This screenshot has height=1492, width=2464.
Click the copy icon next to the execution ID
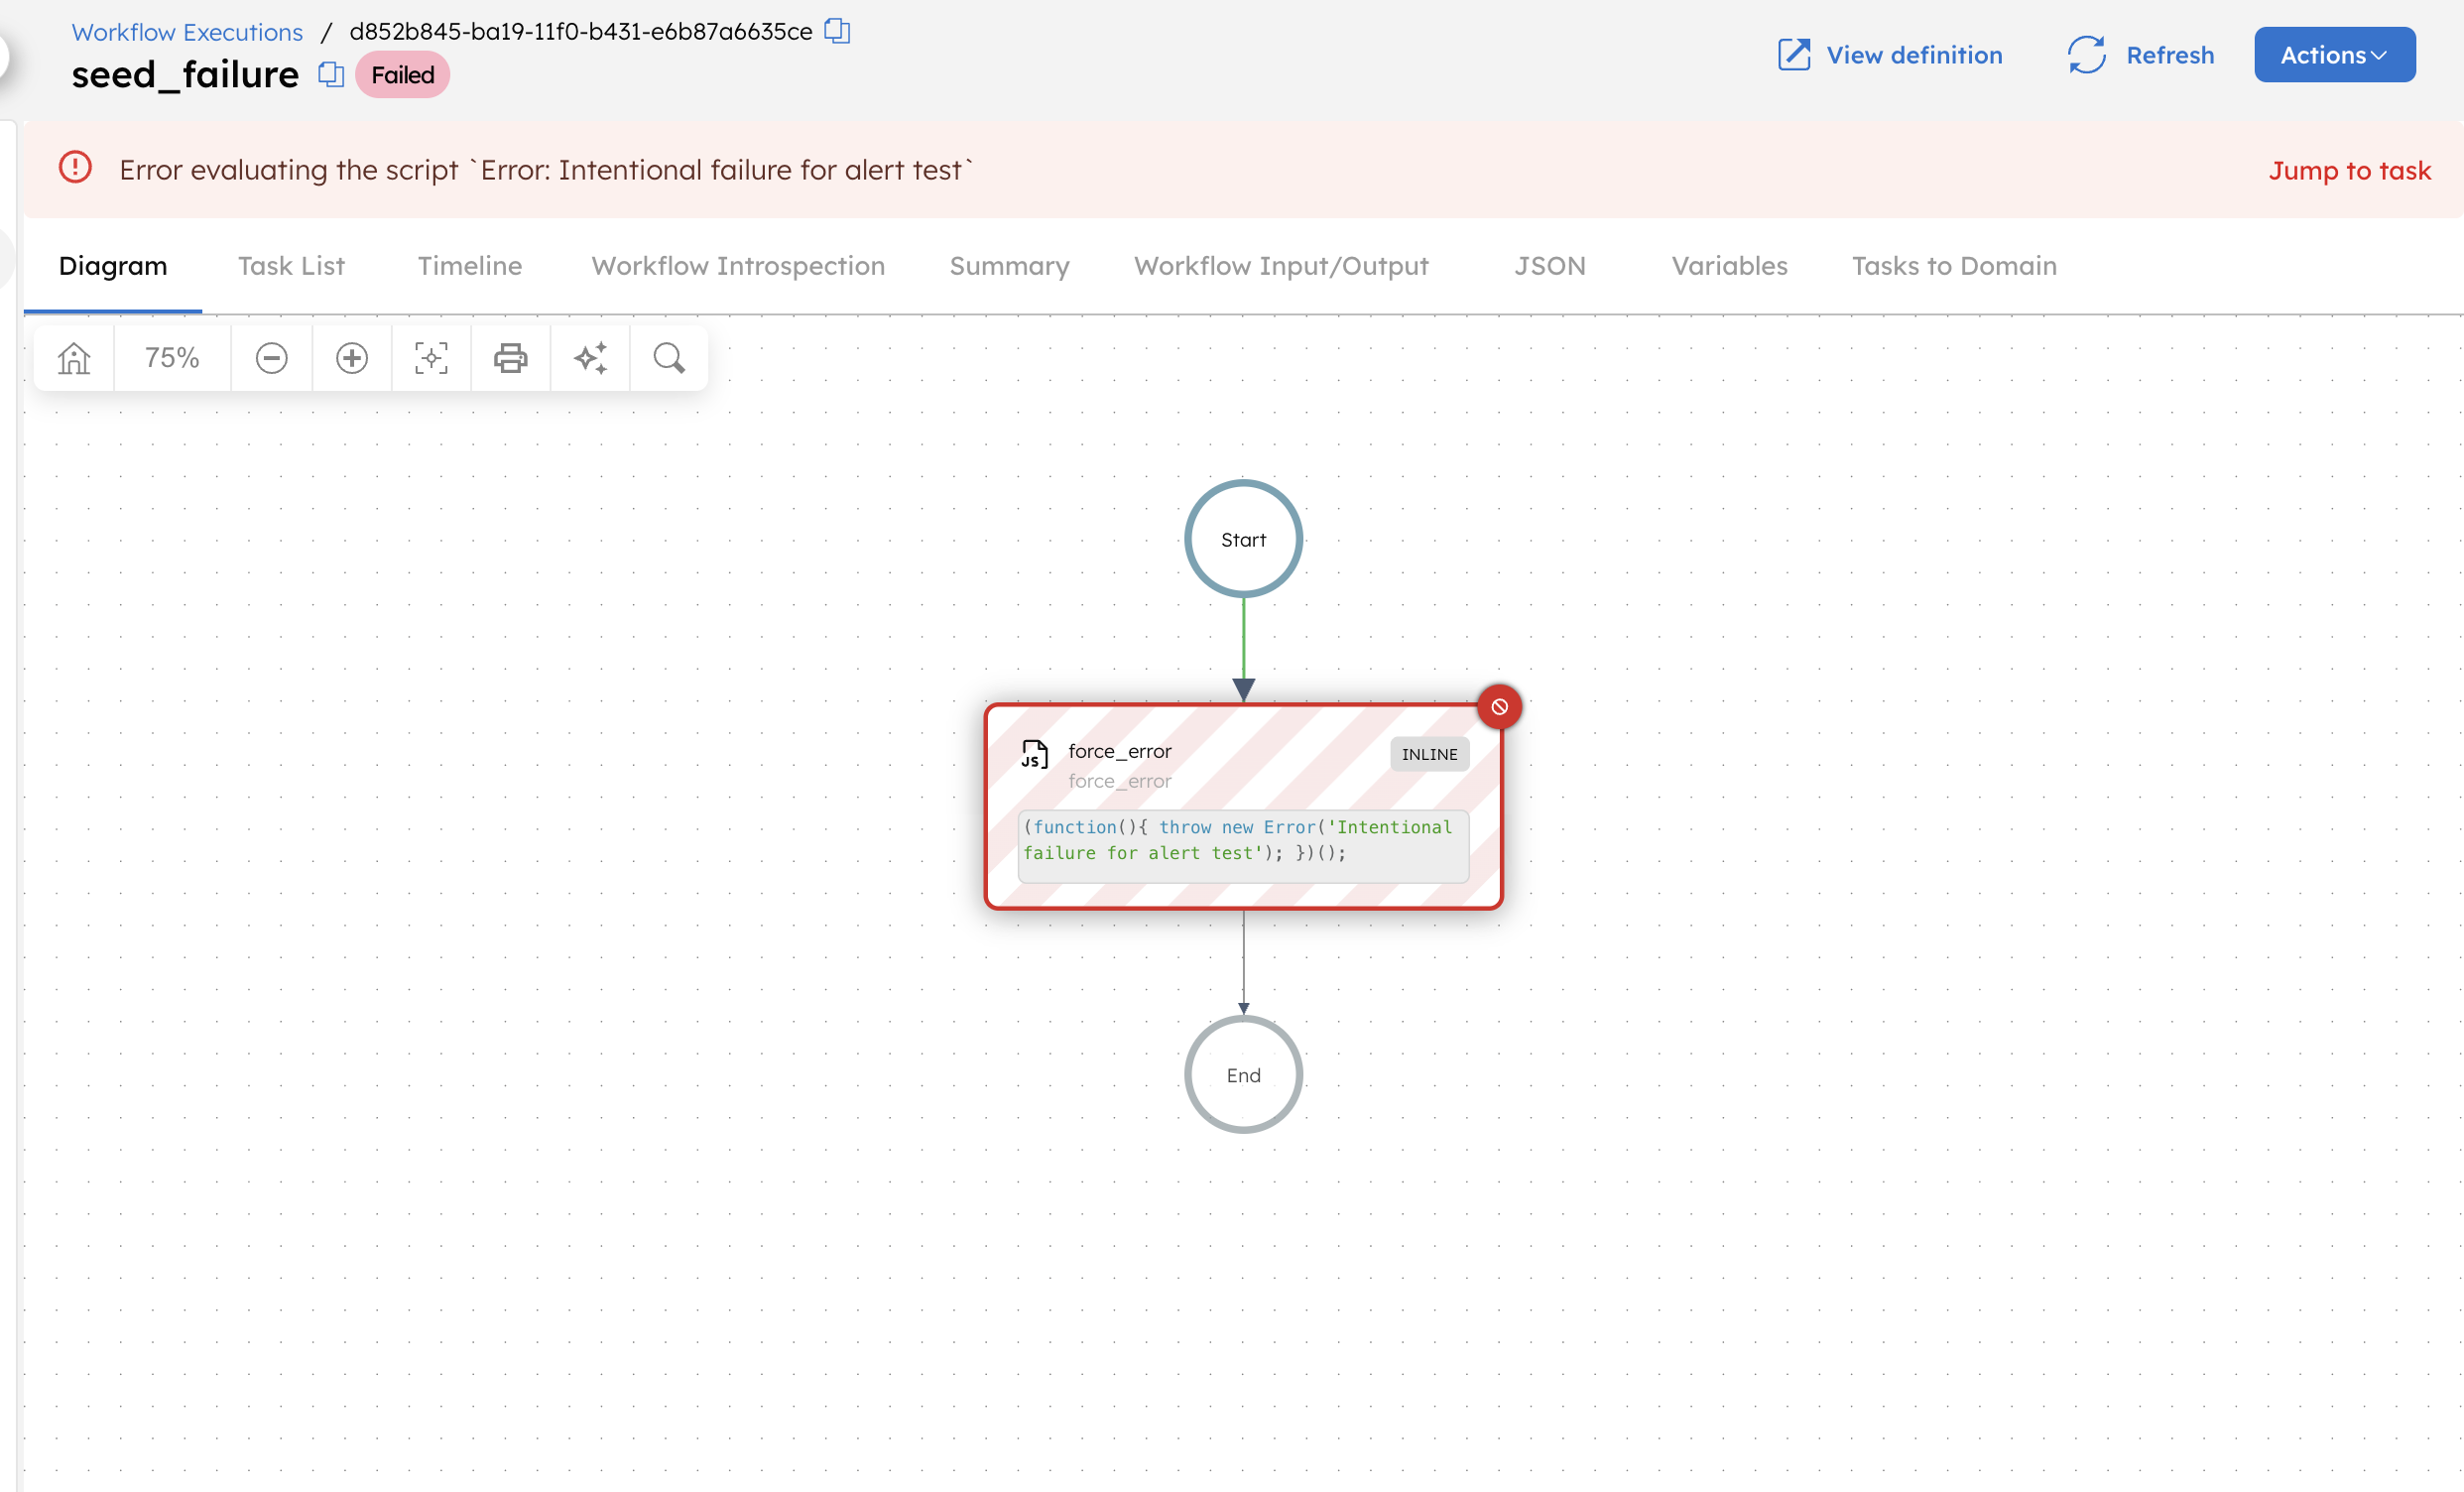pyautogui.click(x=836, y=31)
